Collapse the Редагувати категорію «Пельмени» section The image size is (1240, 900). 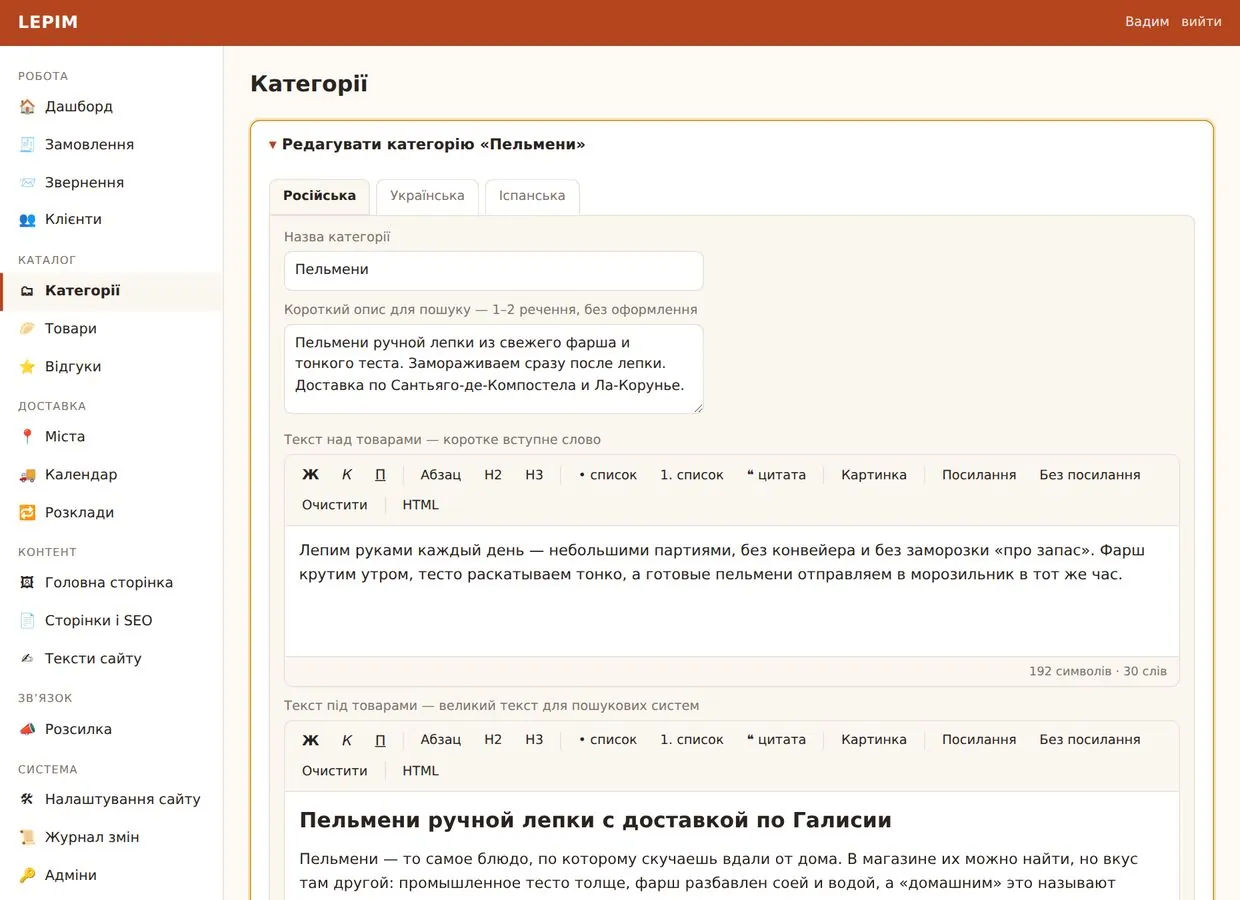pos(427,144)
